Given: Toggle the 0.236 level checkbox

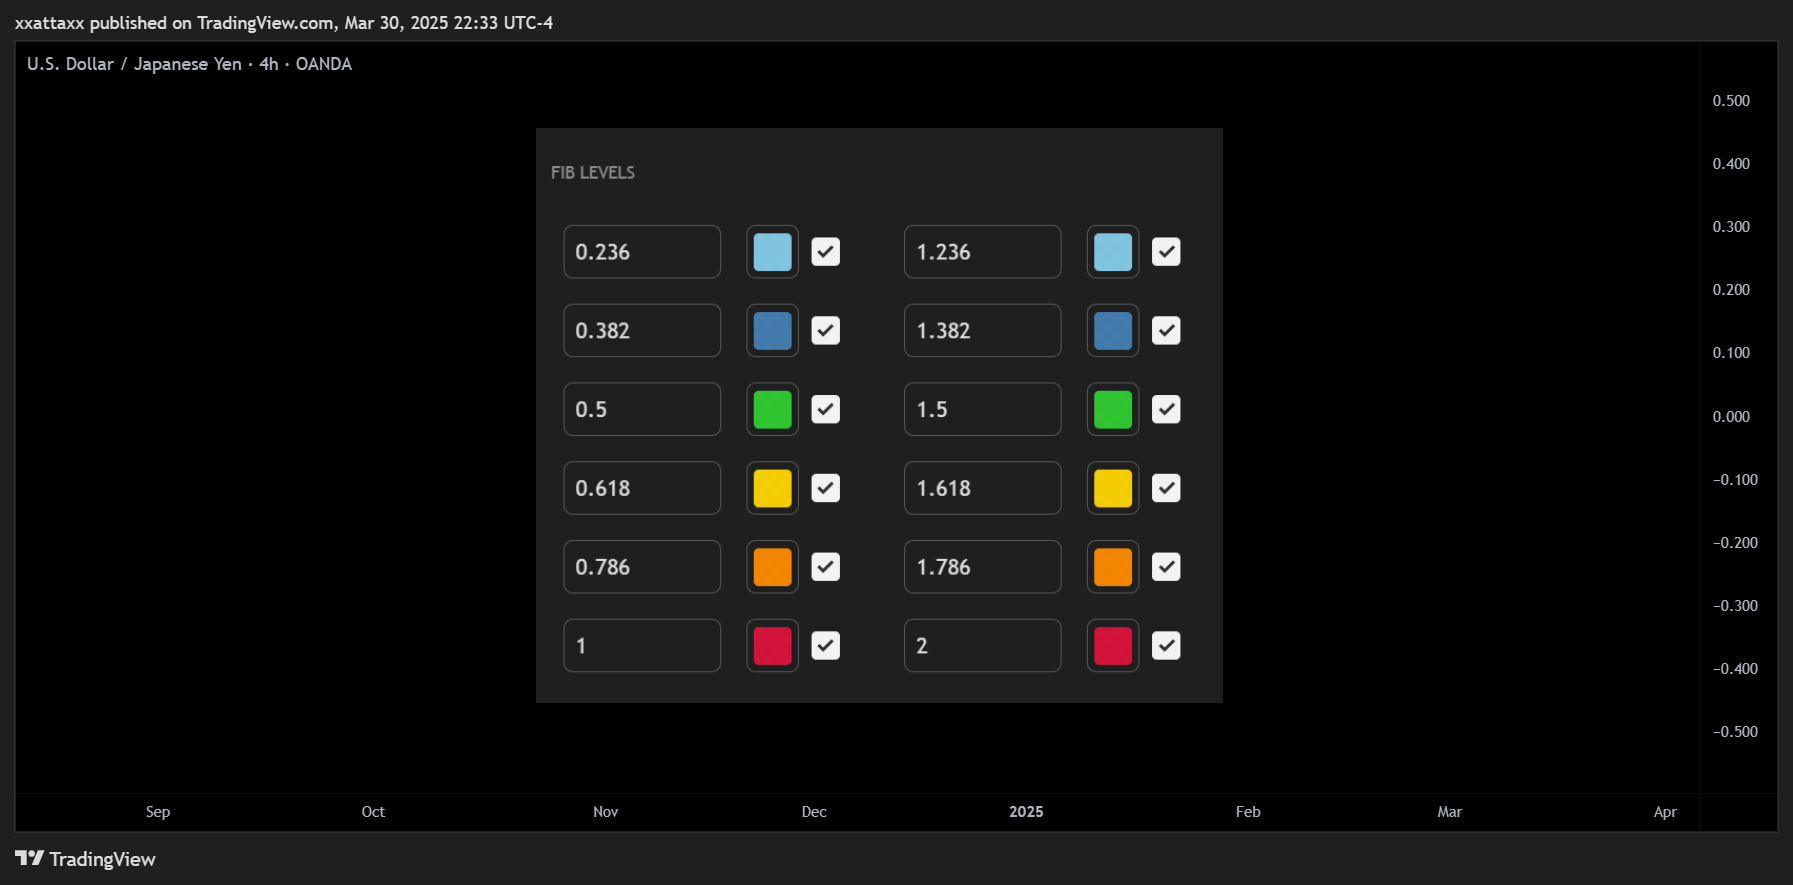Looking at the screenshot, I should pos(825,252).
